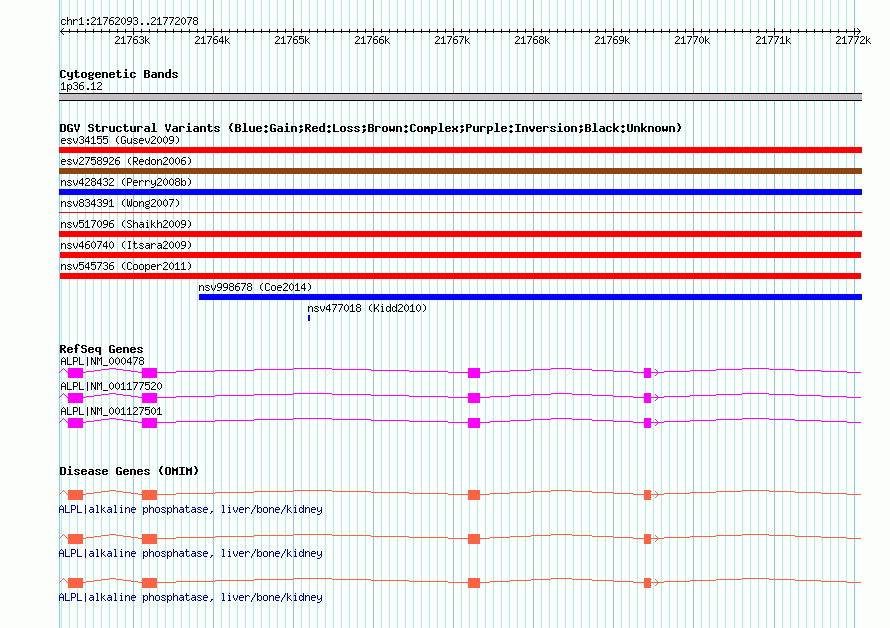Click the tiny blue mark for nsv477018
This screenshot has width=890, height=628.
pyautogui.click(x=309, y=318)
